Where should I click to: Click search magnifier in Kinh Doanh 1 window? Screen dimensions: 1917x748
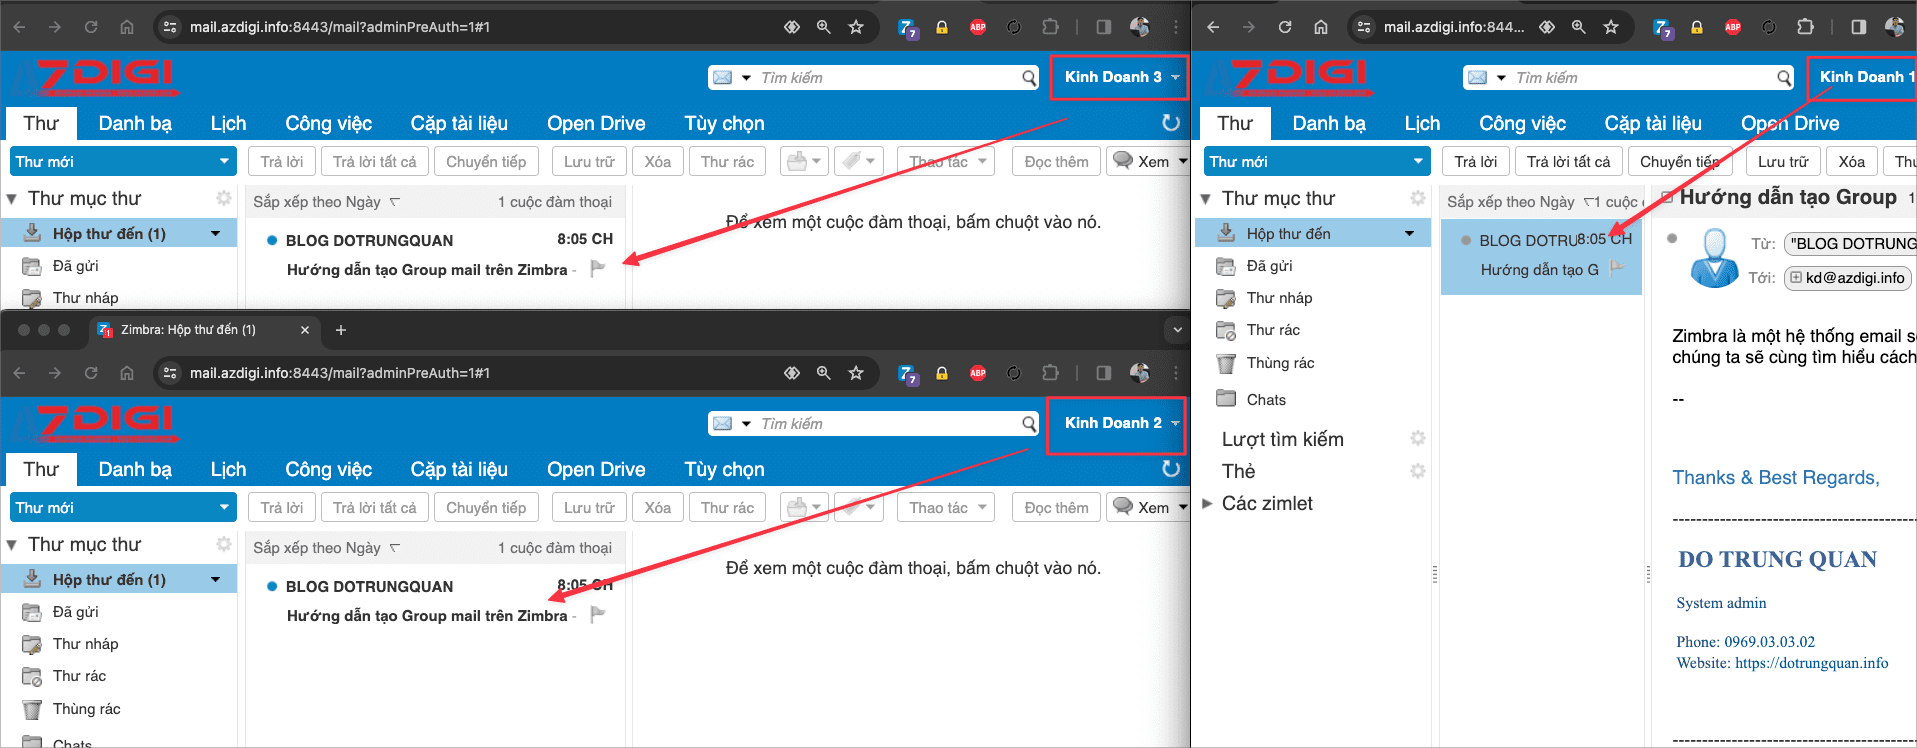(x=1784, y=78)
